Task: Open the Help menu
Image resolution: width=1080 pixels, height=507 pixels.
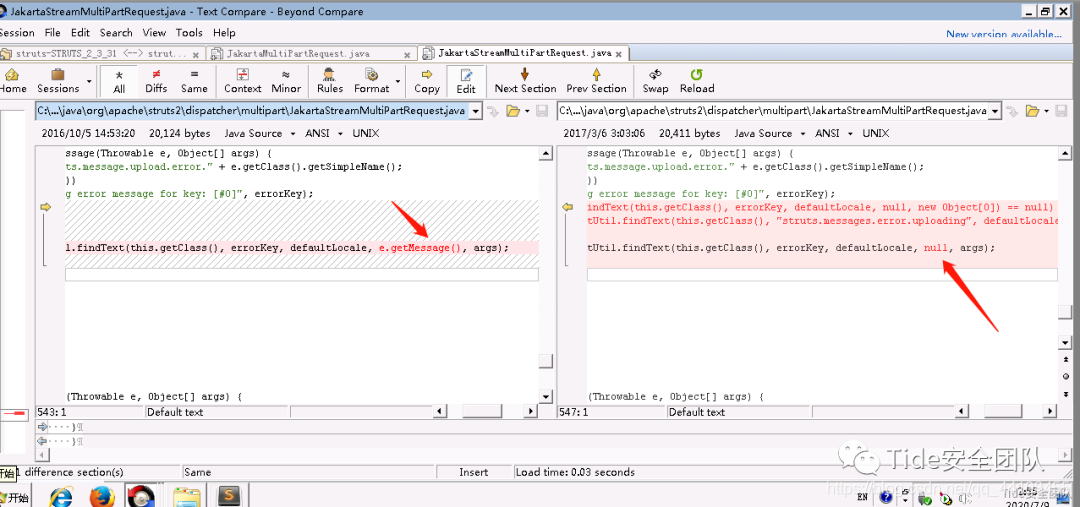Action: (224, 32)
